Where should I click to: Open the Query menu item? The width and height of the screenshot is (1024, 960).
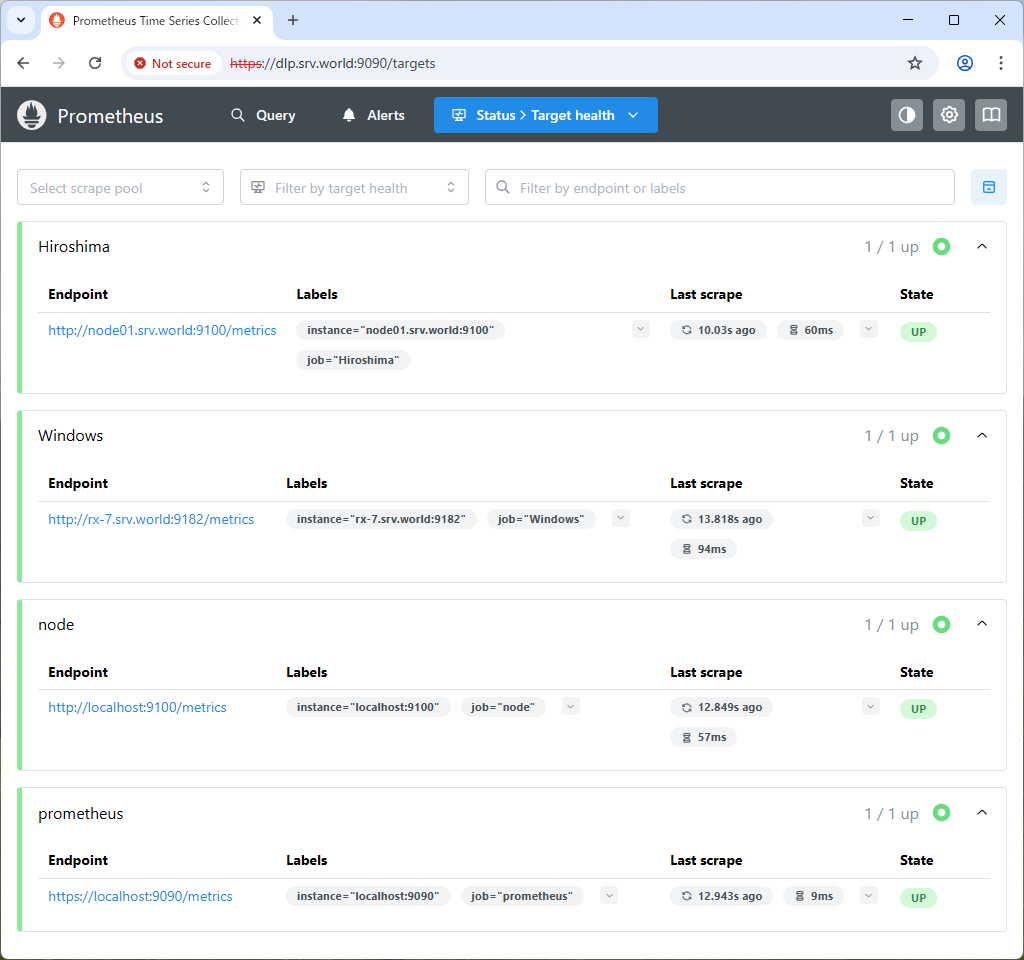263,116
